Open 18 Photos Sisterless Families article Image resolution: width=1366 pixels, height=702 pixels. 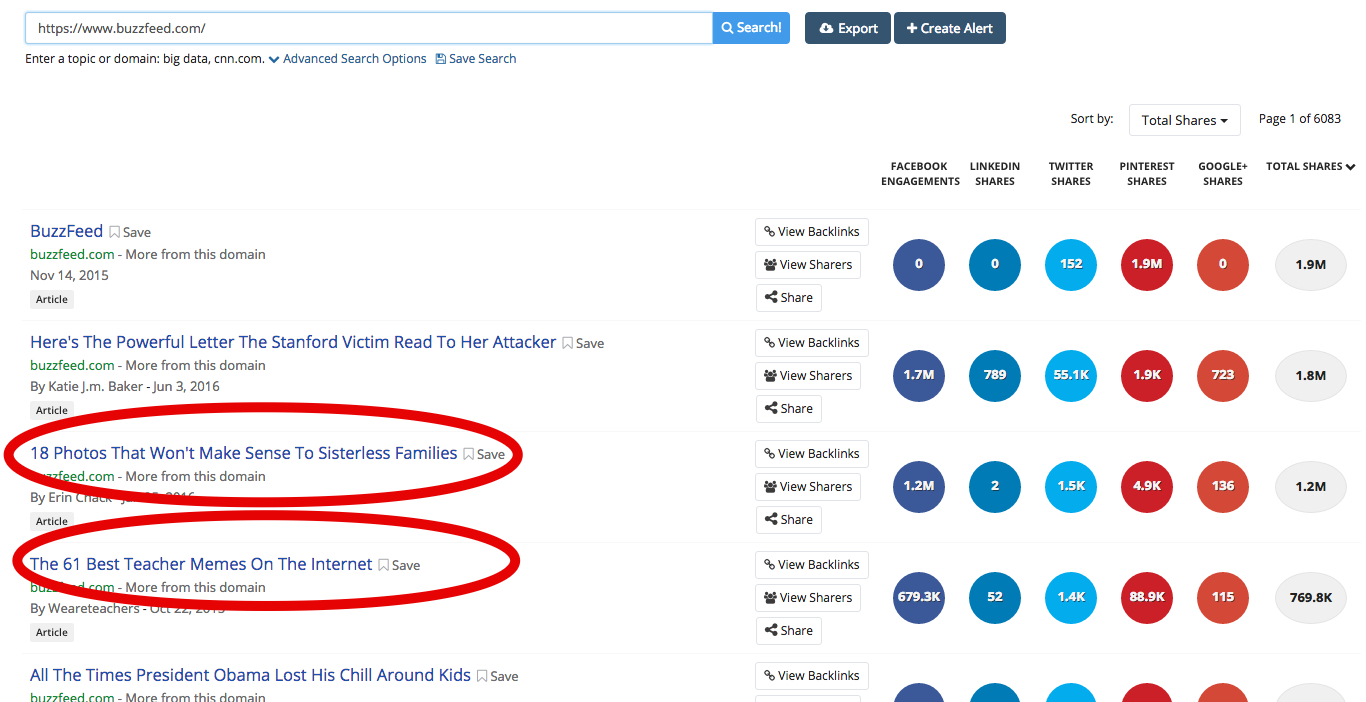pos(244,453)
